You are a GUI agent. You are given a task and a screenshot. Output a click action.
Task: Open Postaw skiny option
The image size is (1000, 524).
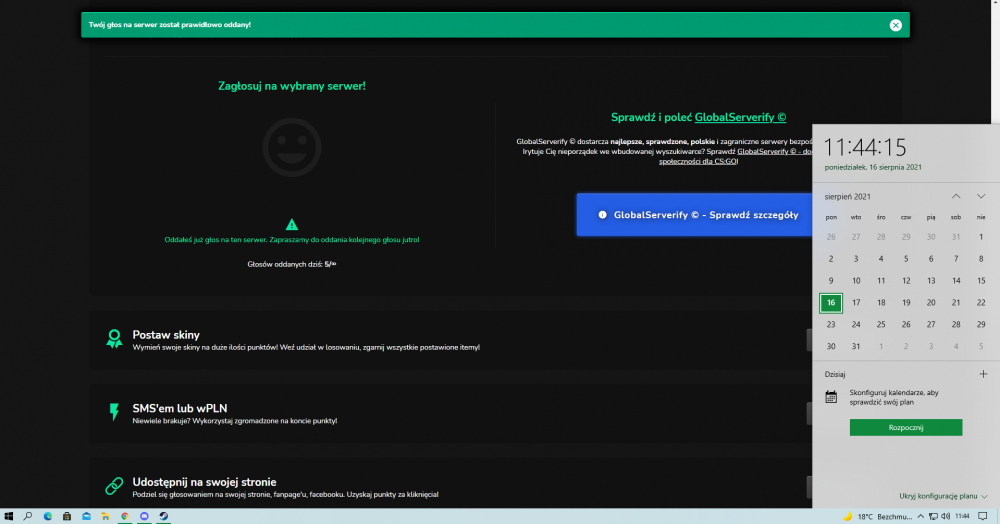click(x=166, y=335)
